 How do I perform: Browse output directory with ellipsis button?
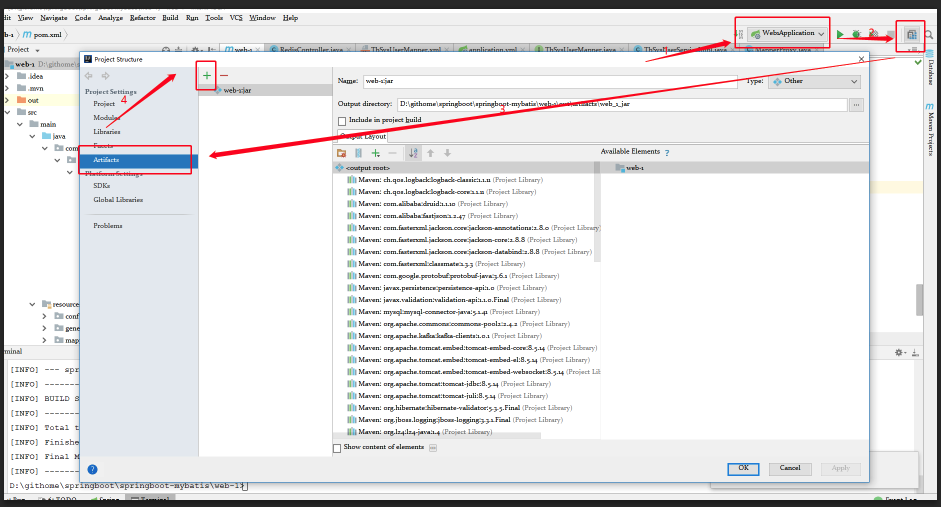[856, 104]
